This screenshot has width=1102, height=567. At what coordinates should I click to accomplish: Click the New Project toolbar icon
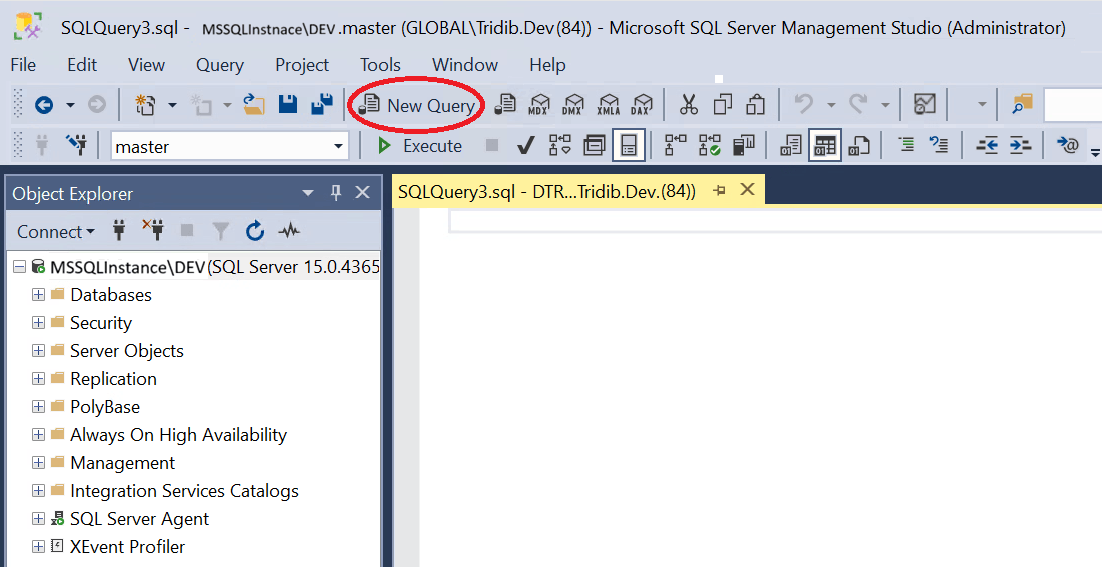(x=145, y=105)
